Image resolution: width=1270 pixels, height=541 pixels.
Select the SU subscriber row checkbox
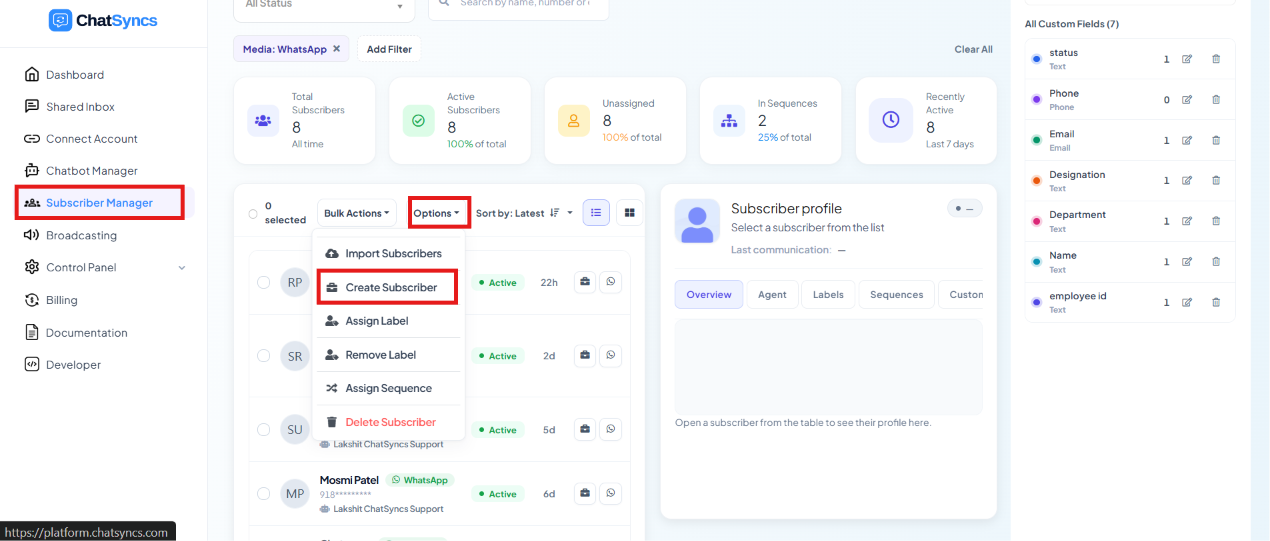pos(264,429)
